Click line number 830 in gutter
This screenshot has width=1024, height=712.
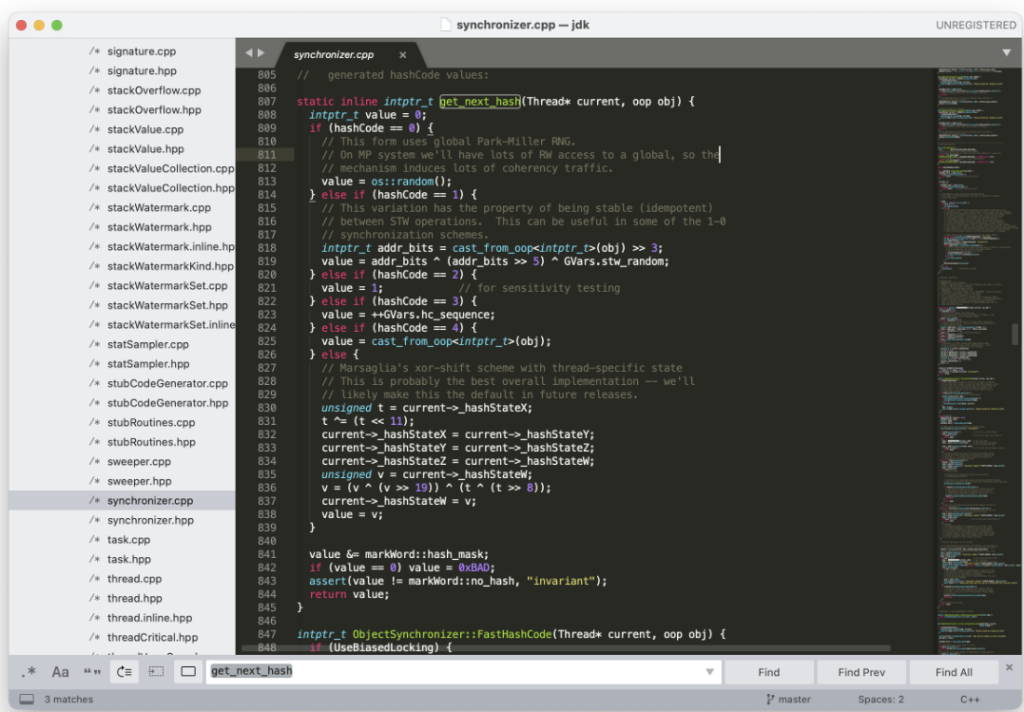click(266, 408)
